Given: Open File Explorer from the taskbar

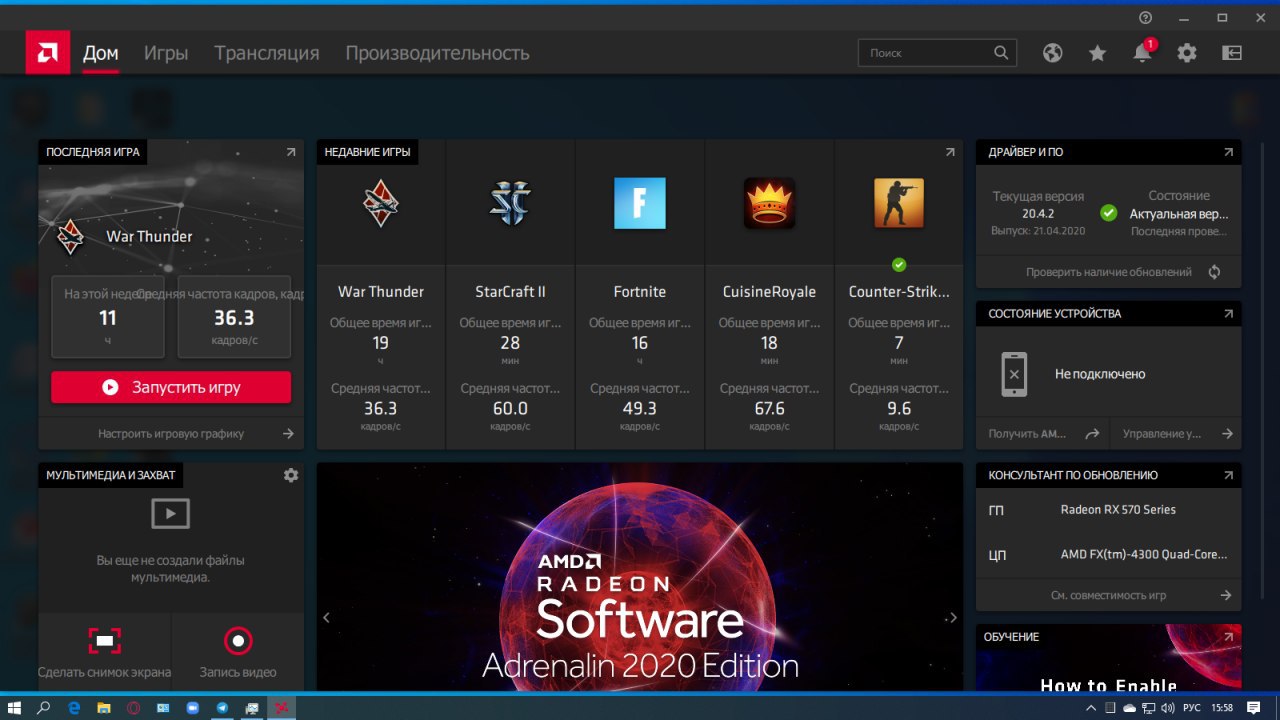Looking at the screenshot, I should click(104, 707).
